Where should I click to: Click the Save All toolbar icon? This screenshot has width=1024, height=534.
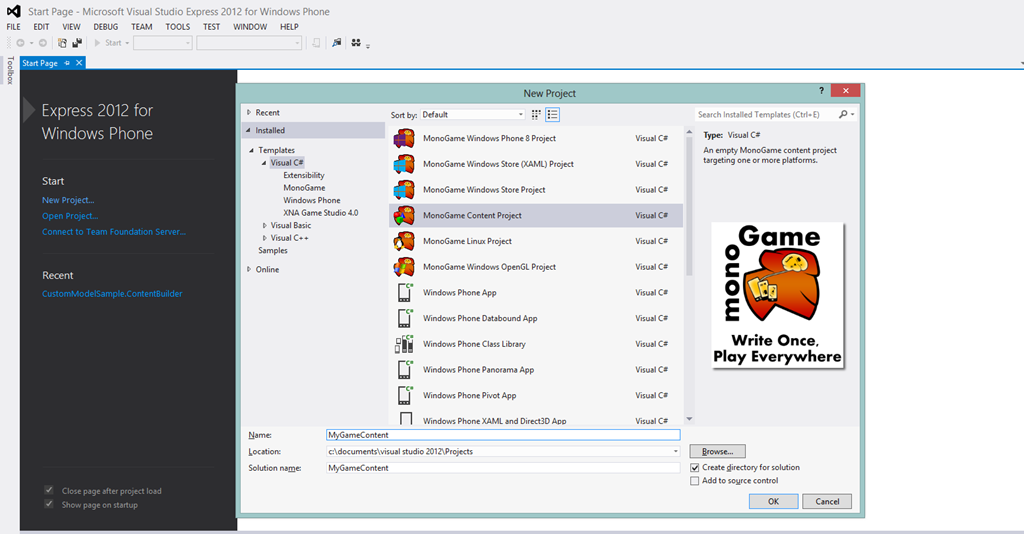click(x=77, y=43)
